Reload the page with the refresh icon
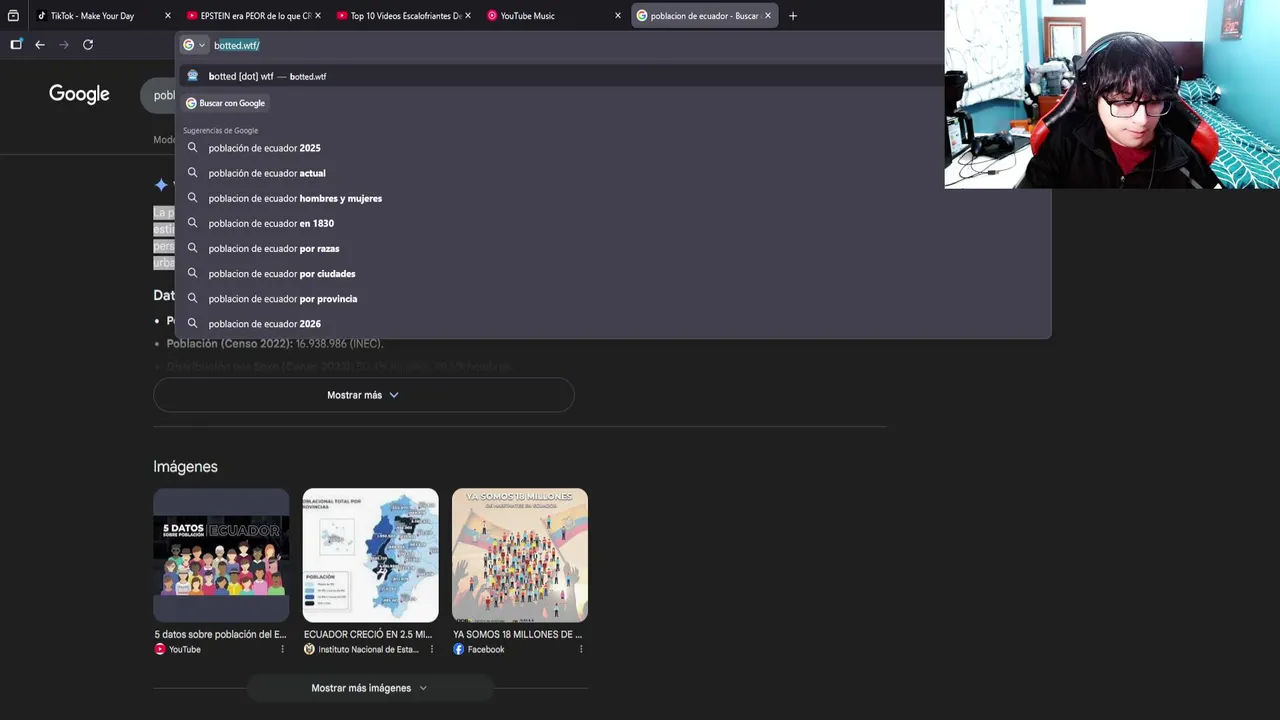This screenshot has height=720, width=1280. (88, 45)
